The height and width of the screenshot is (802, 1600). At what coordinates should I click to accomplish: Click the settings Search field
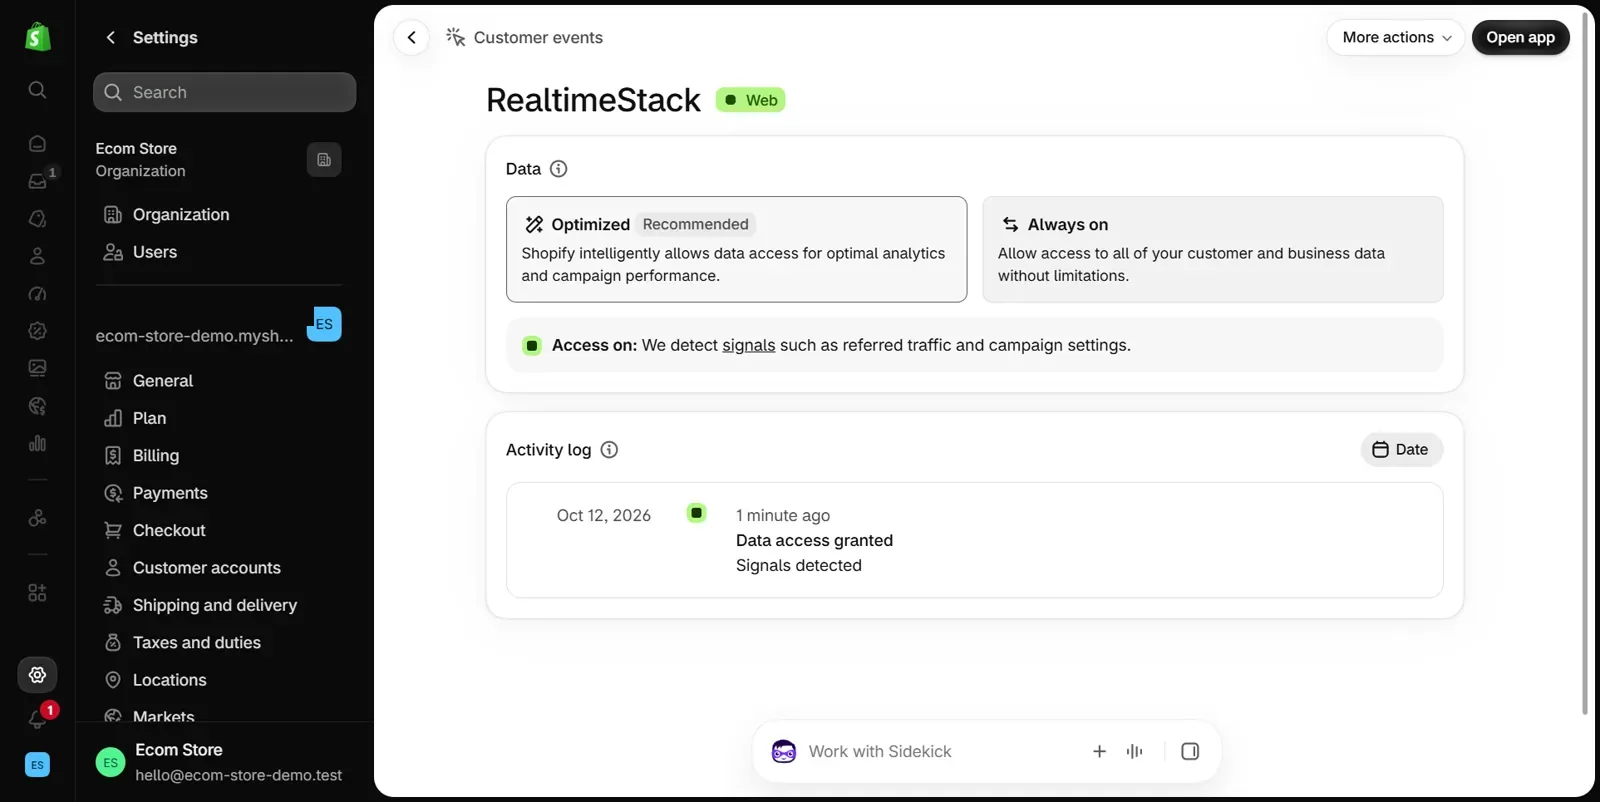[x=225, y=92]
